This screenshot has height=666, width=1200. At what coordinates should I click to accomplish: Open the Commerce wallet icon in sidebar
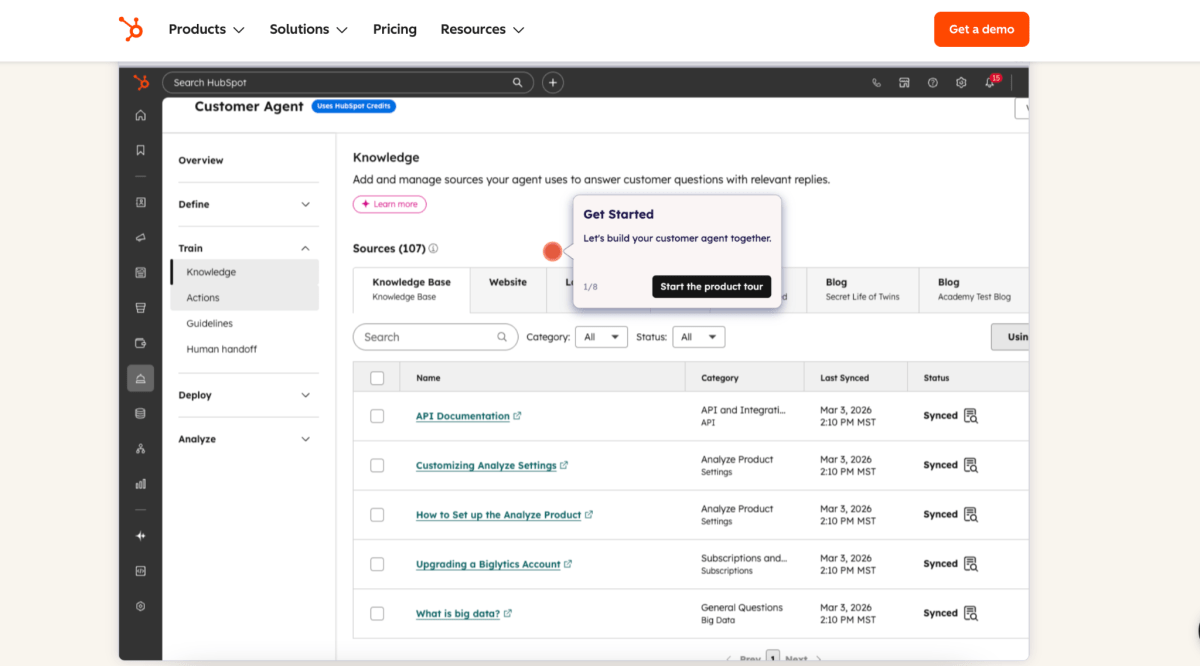pyautogui.click(x=140, y=343)
